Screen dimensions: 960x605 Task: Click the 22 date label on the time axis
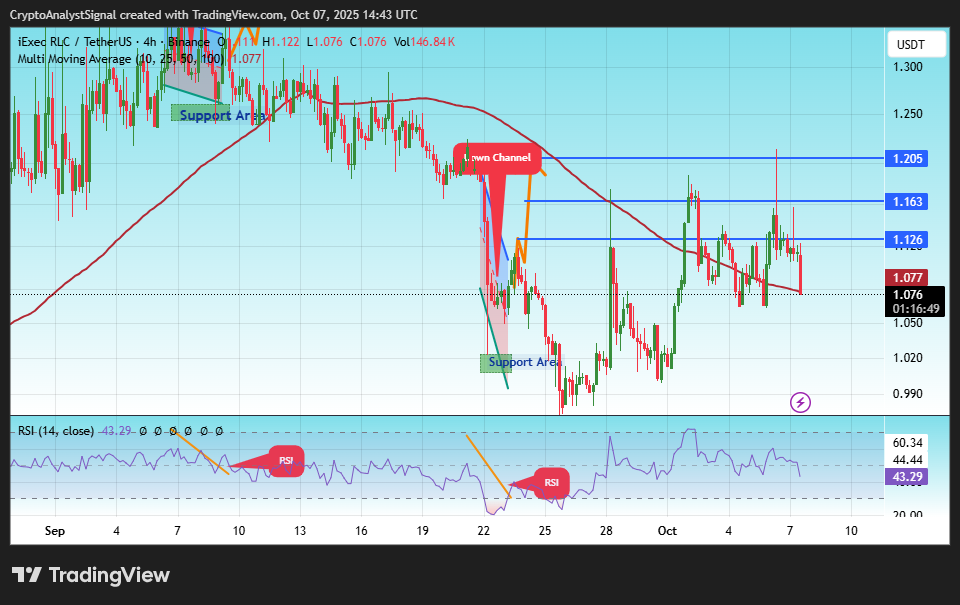(x=484, y=531)
